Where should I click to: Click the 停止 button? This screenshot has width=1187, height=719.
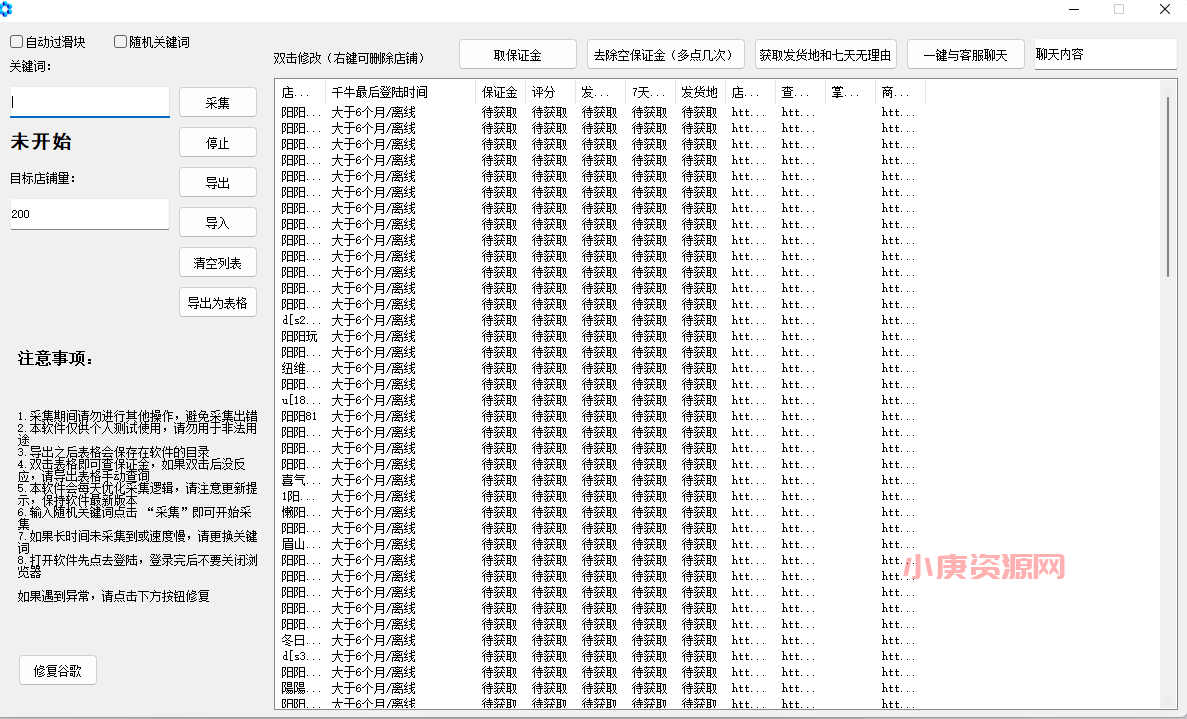pyautogui.click(x=217, y=142)
